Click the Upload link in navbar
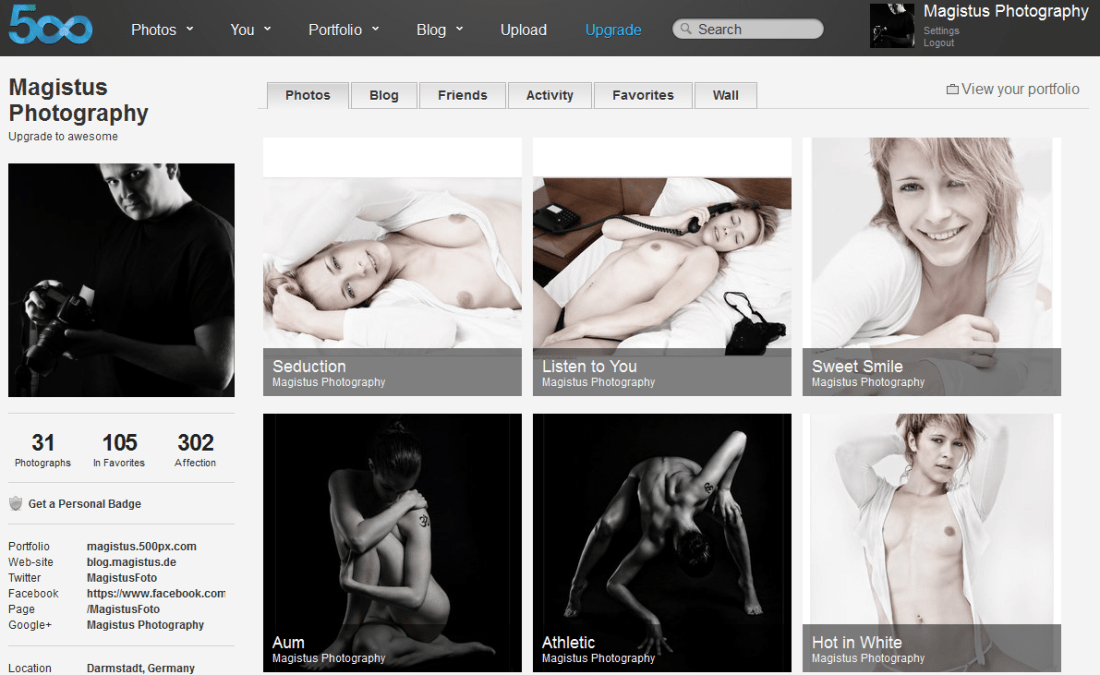Viewport: 1100px width, 675px height. [x=523, y=30]
